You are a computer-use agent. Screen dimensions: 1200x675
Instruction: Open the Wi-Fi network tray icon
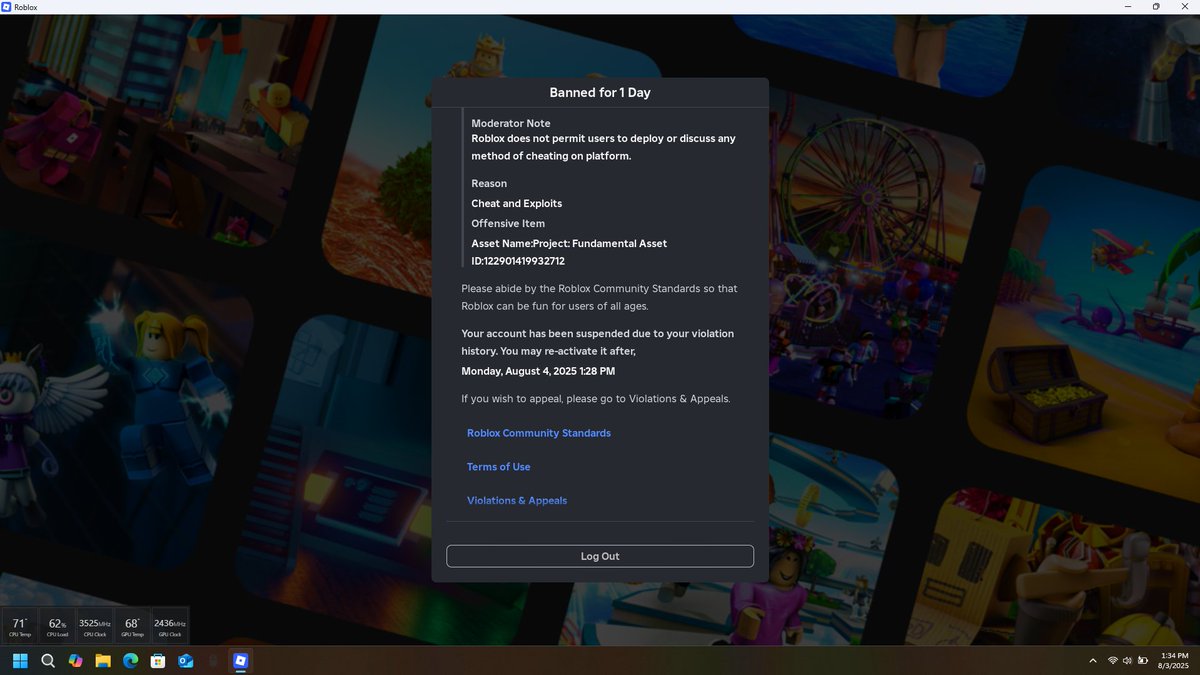[x=1112, y=661]
